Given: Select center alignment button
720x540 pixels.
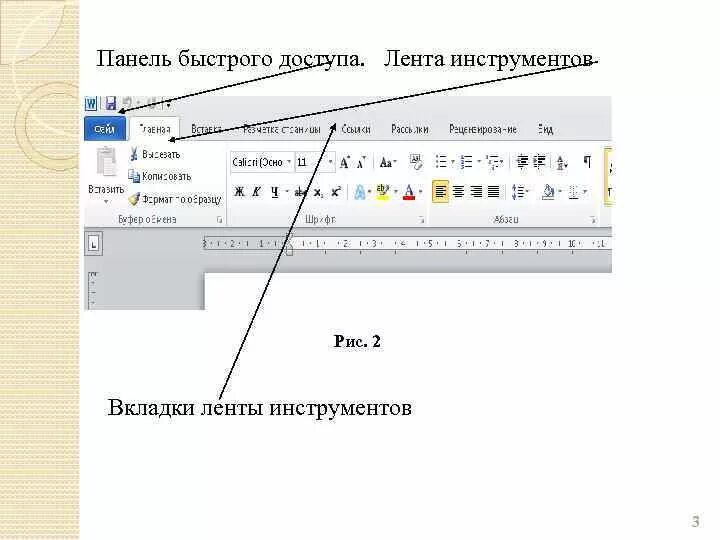Looking at the screenshot, I should pos(458,191).
